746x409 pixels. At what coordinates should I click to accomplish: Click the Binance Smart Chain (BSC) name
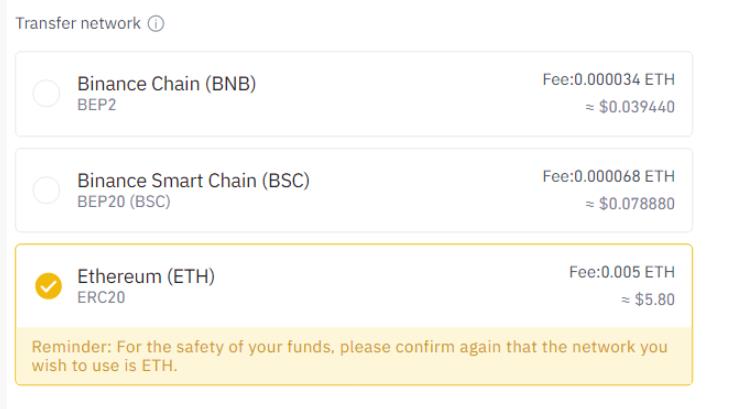point(194,180)
